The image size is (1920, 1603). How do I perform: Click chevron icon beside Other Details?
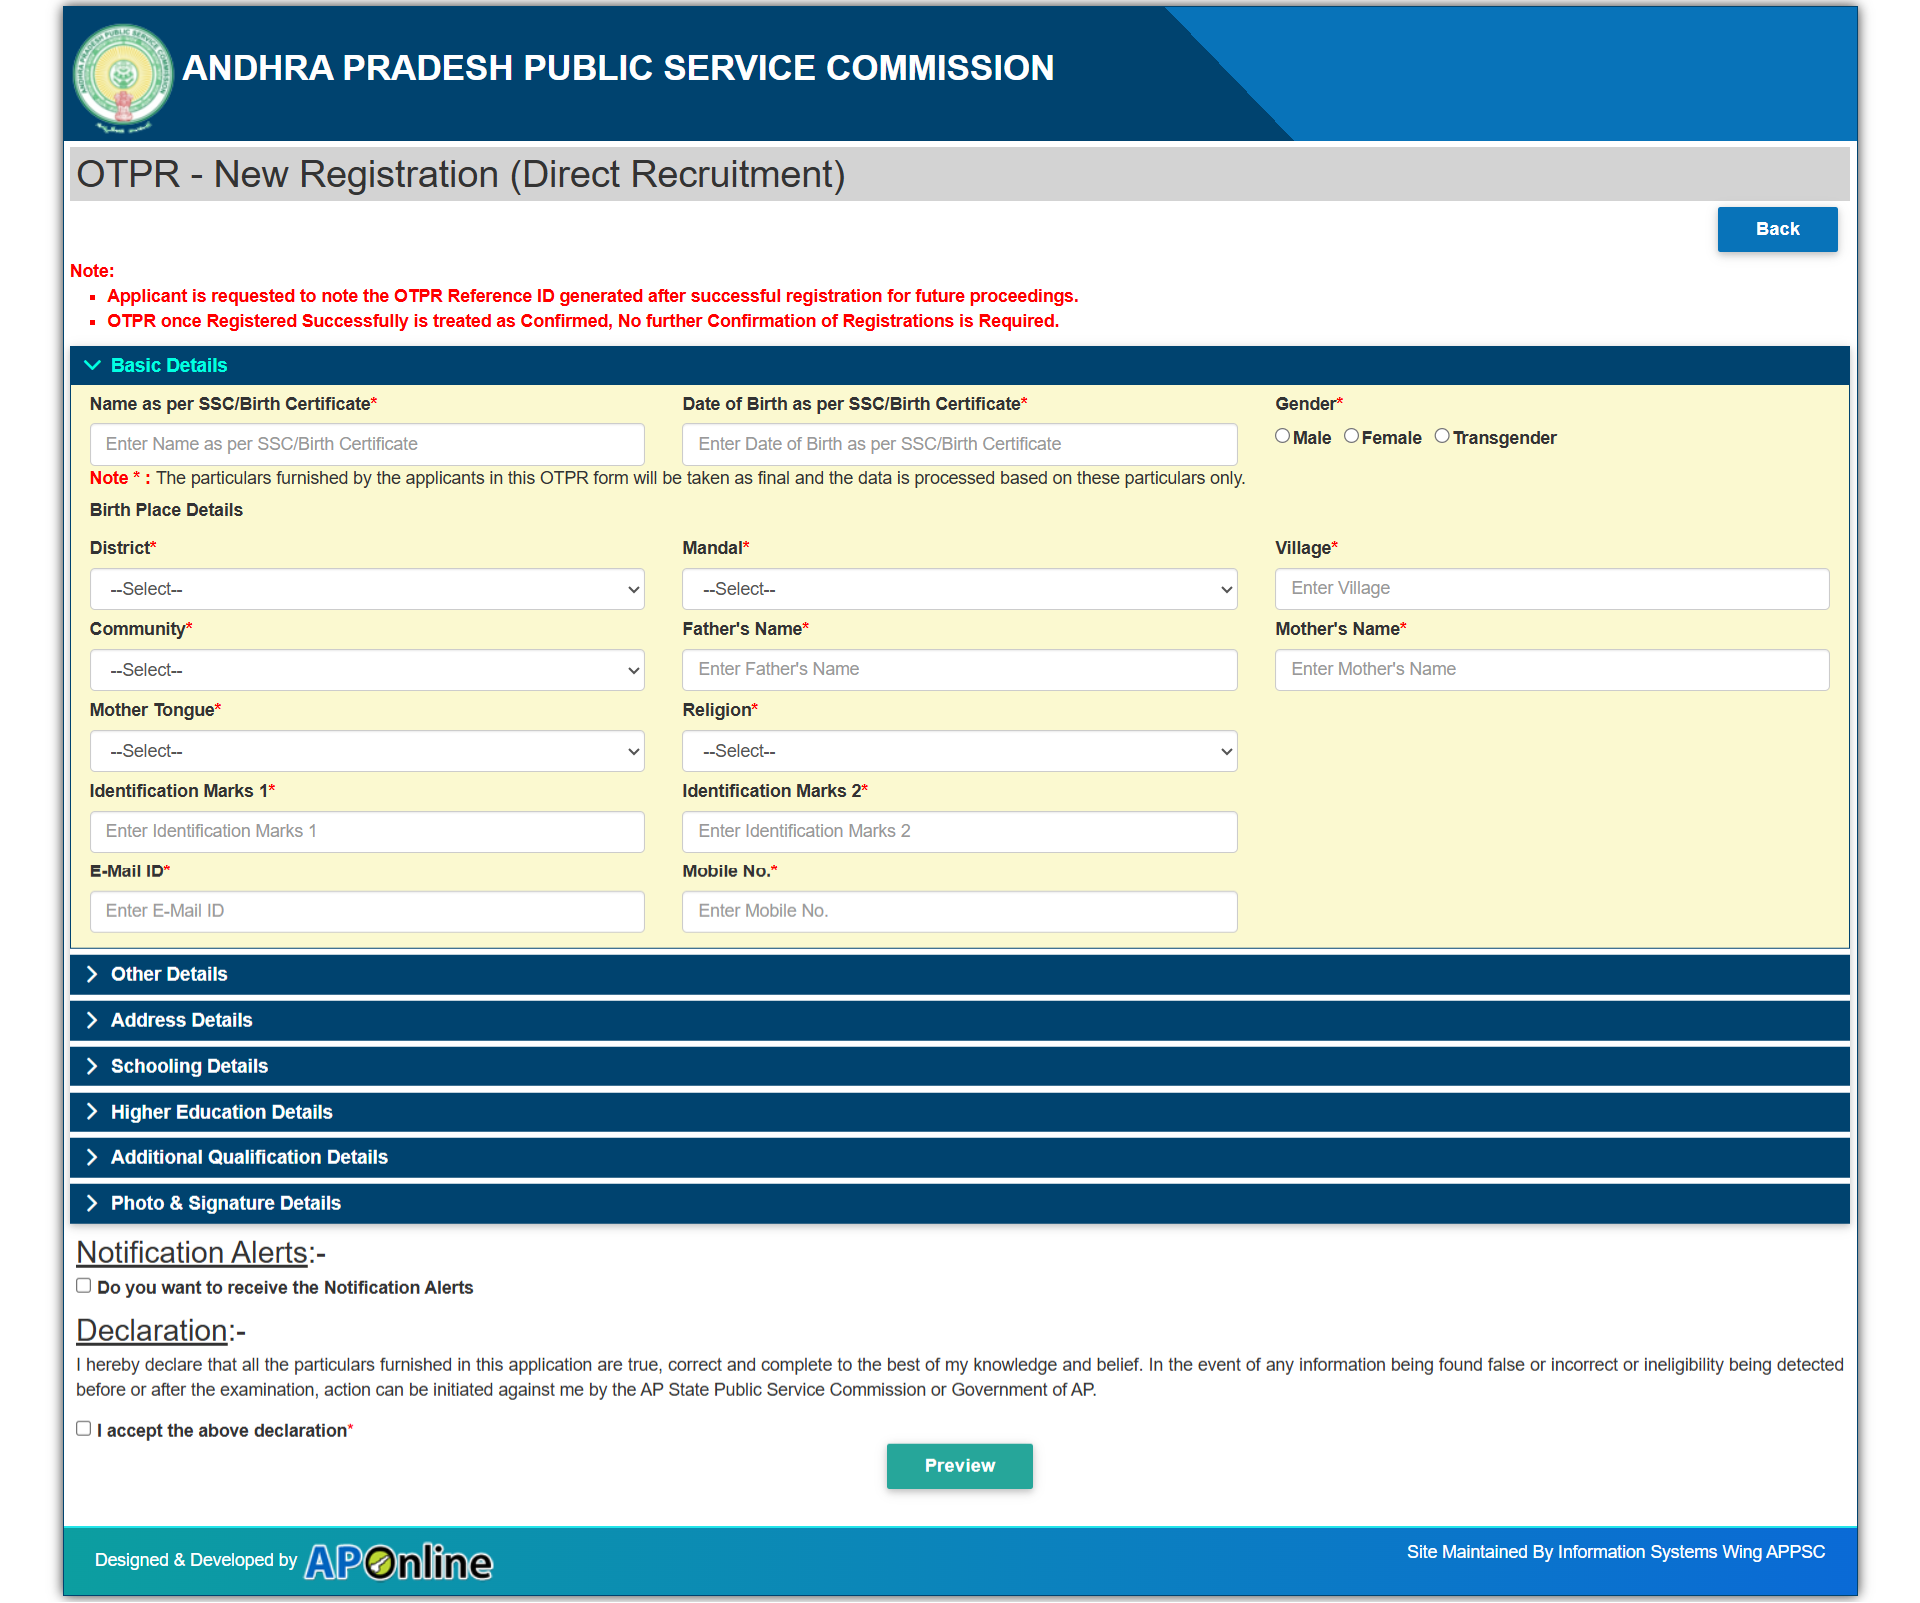92,974
